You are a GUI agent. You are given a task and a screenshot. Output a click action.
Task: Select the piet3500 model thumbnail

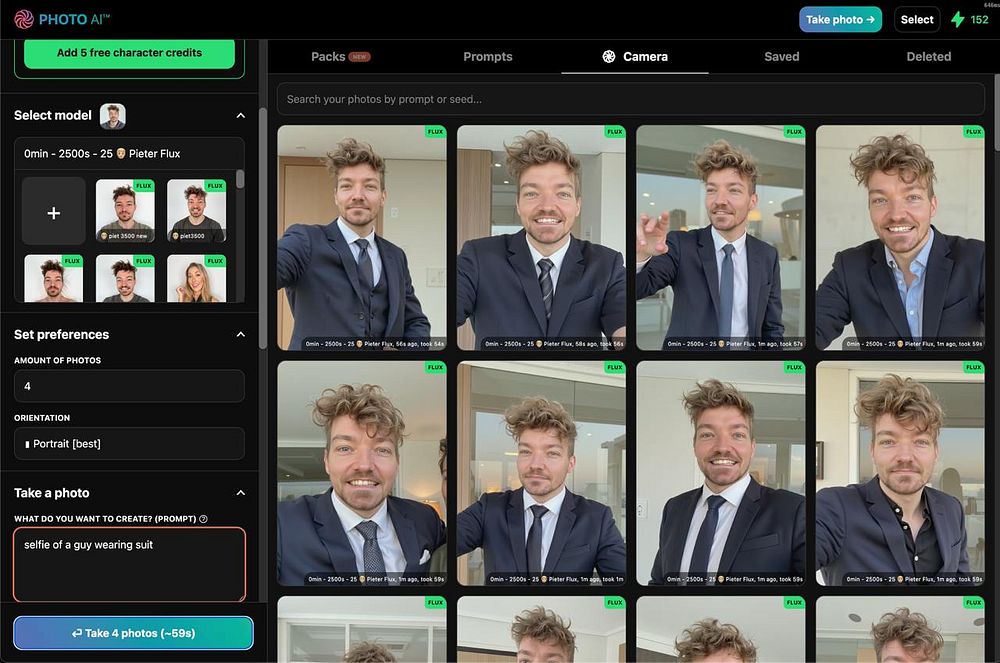pos(196,211)
